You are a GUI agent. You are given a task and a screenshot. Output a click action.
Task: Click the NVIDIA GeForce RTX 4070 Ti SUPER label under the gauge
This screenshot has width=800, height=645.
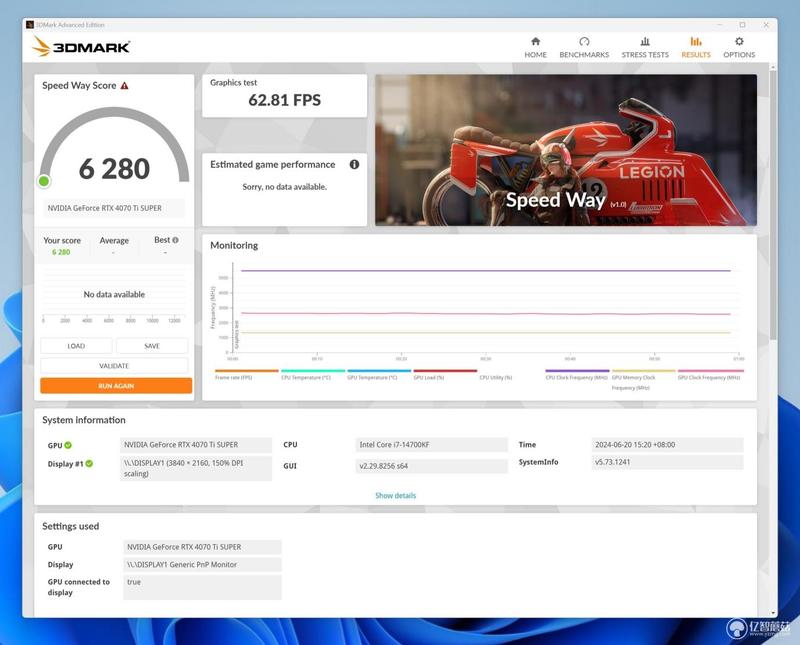(x=114, y=208)
